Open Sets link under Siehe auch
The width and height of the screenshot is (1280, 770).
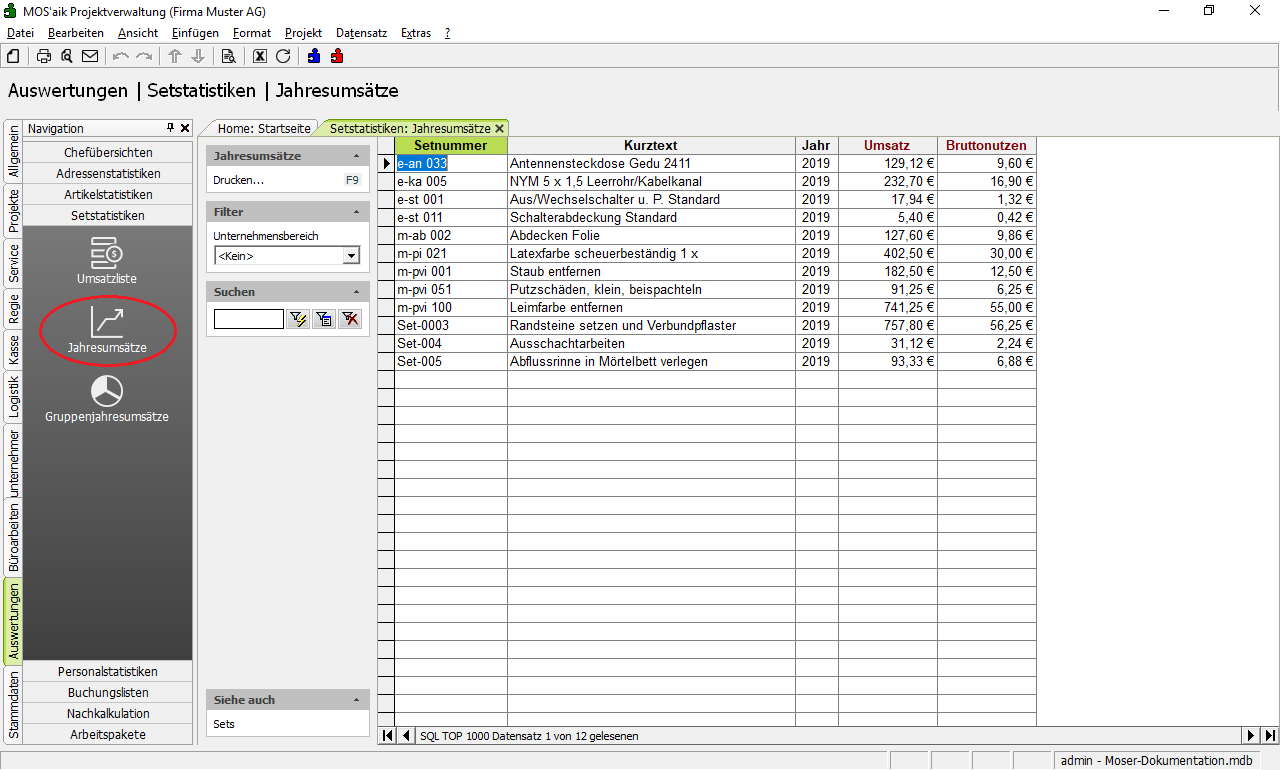tap(224, 724)
